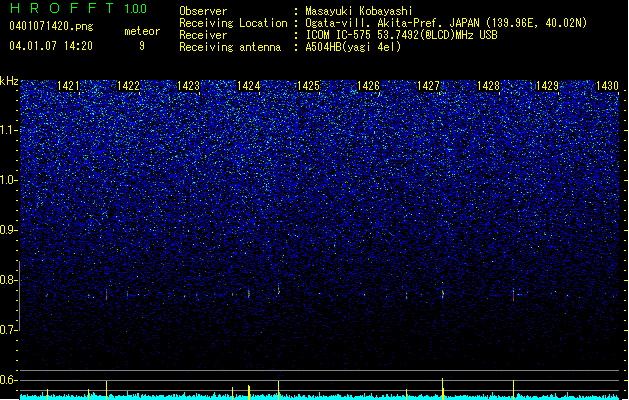Click the meteor count label
Viewport: 629px width, 400px height.
(x=142, y=31)
